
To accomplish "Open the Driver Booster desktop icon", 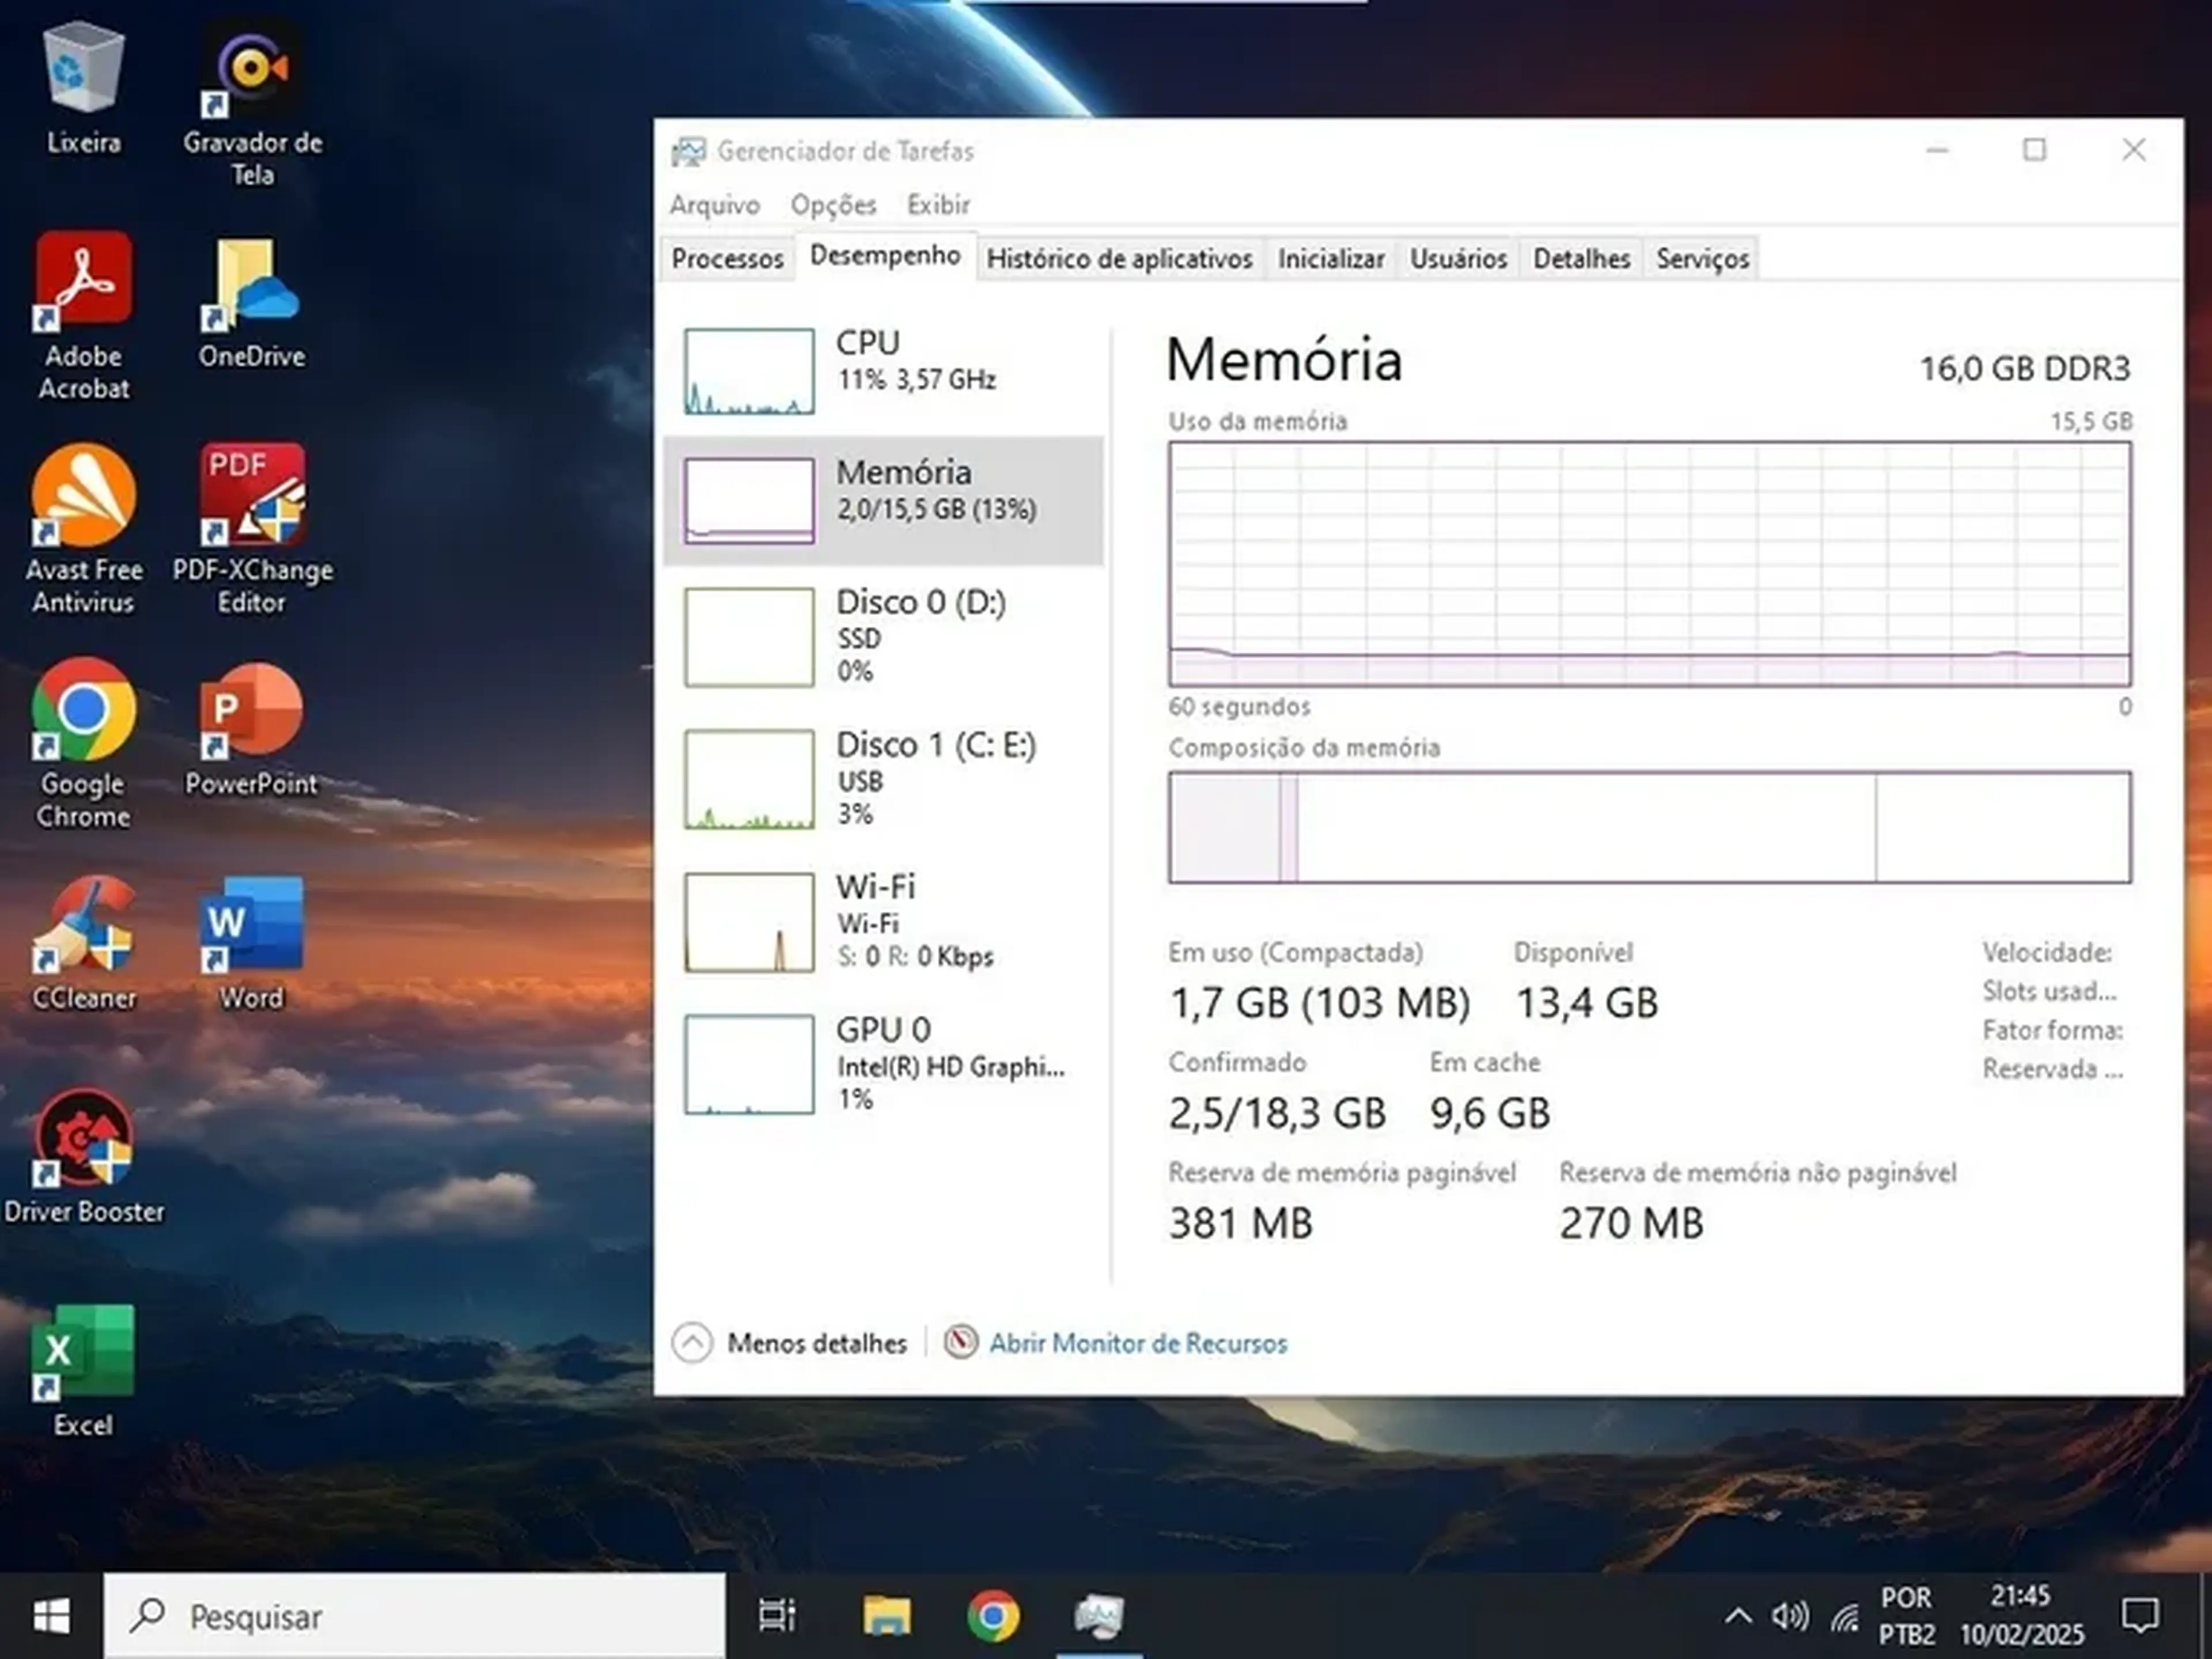I will tap(83, 1139).
